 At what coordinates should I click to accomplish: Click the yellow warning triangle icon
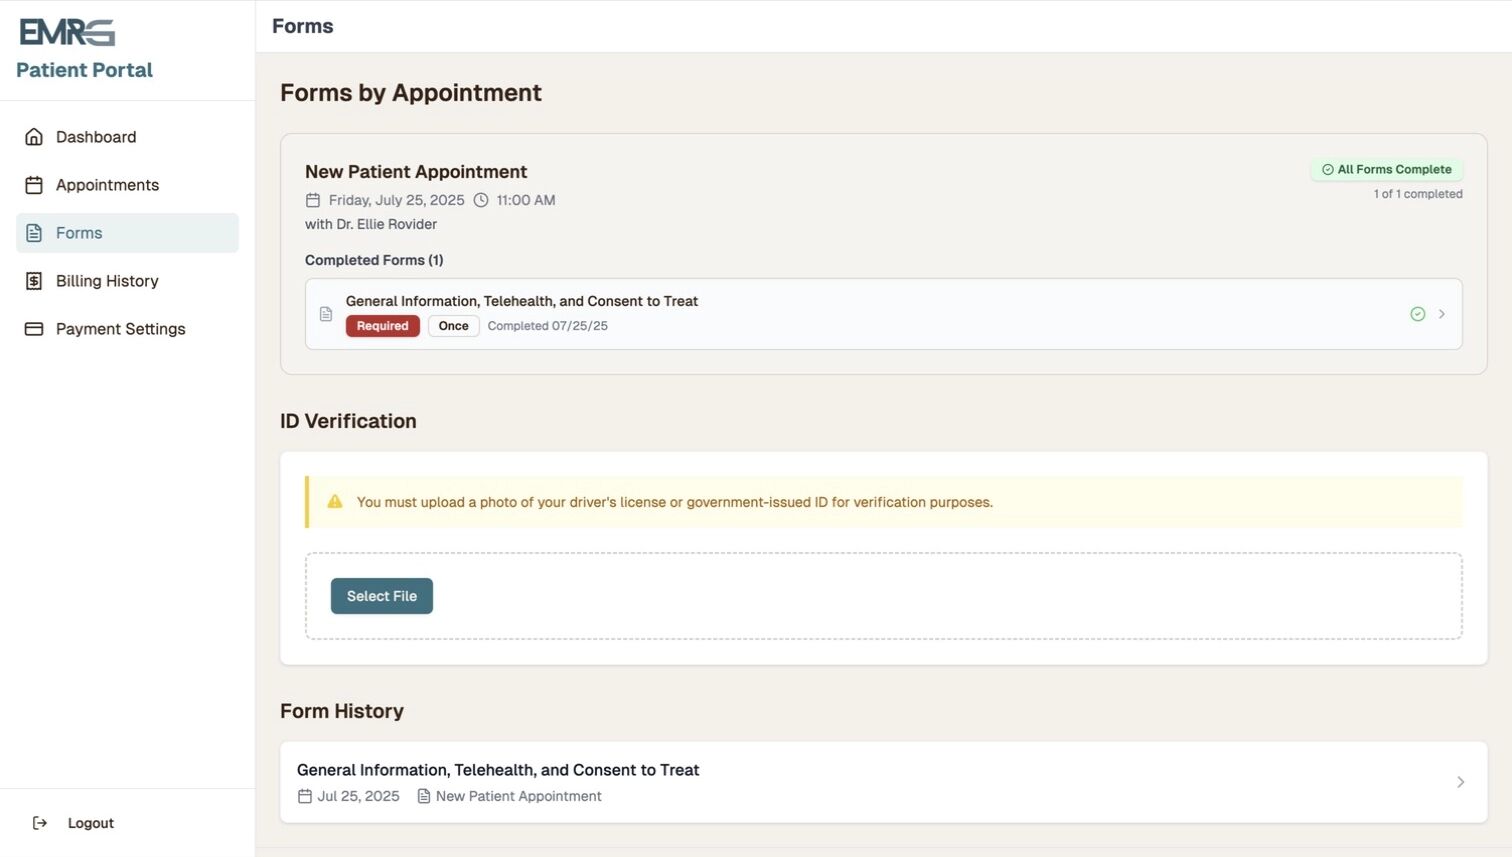335,502
